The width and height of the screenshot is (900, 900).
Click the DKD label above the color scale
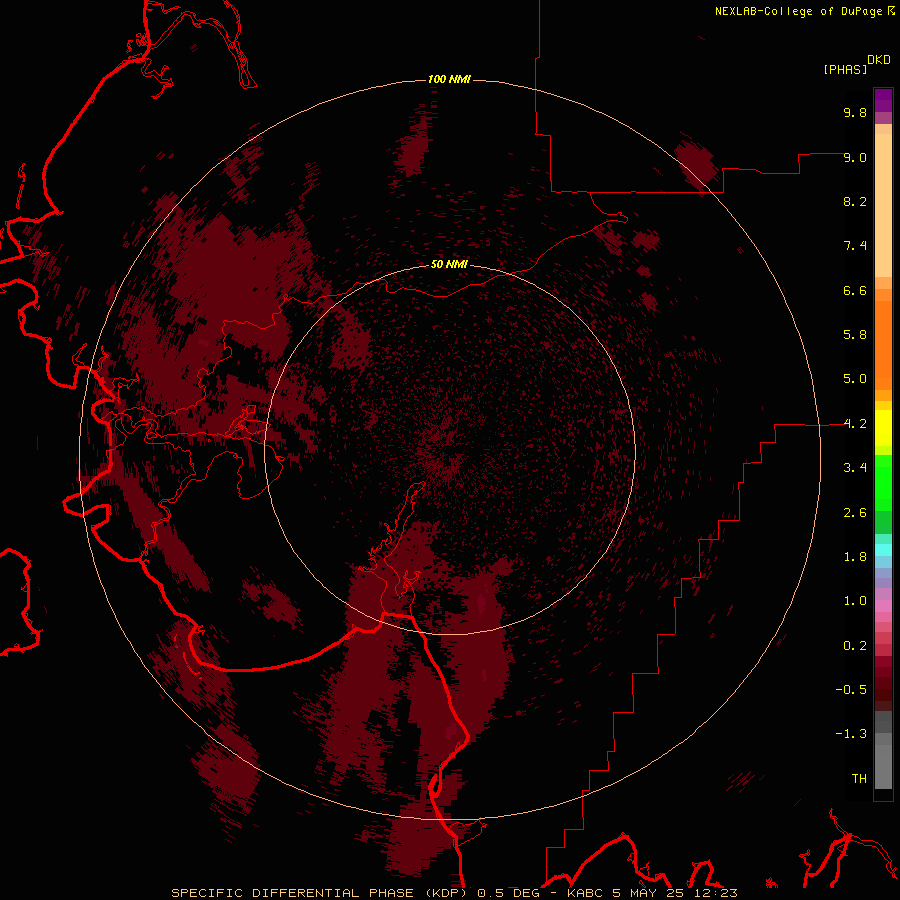coord(879,60)
